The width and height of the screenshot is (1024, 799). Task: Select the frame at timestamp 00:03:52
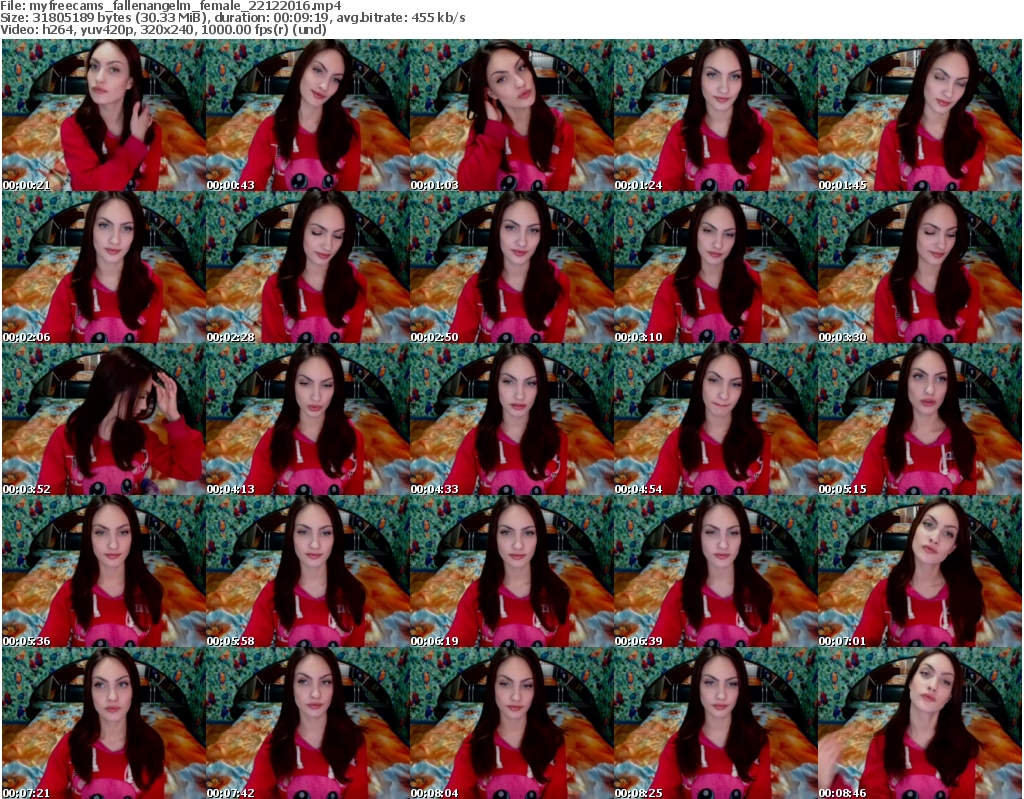(103, 419)
